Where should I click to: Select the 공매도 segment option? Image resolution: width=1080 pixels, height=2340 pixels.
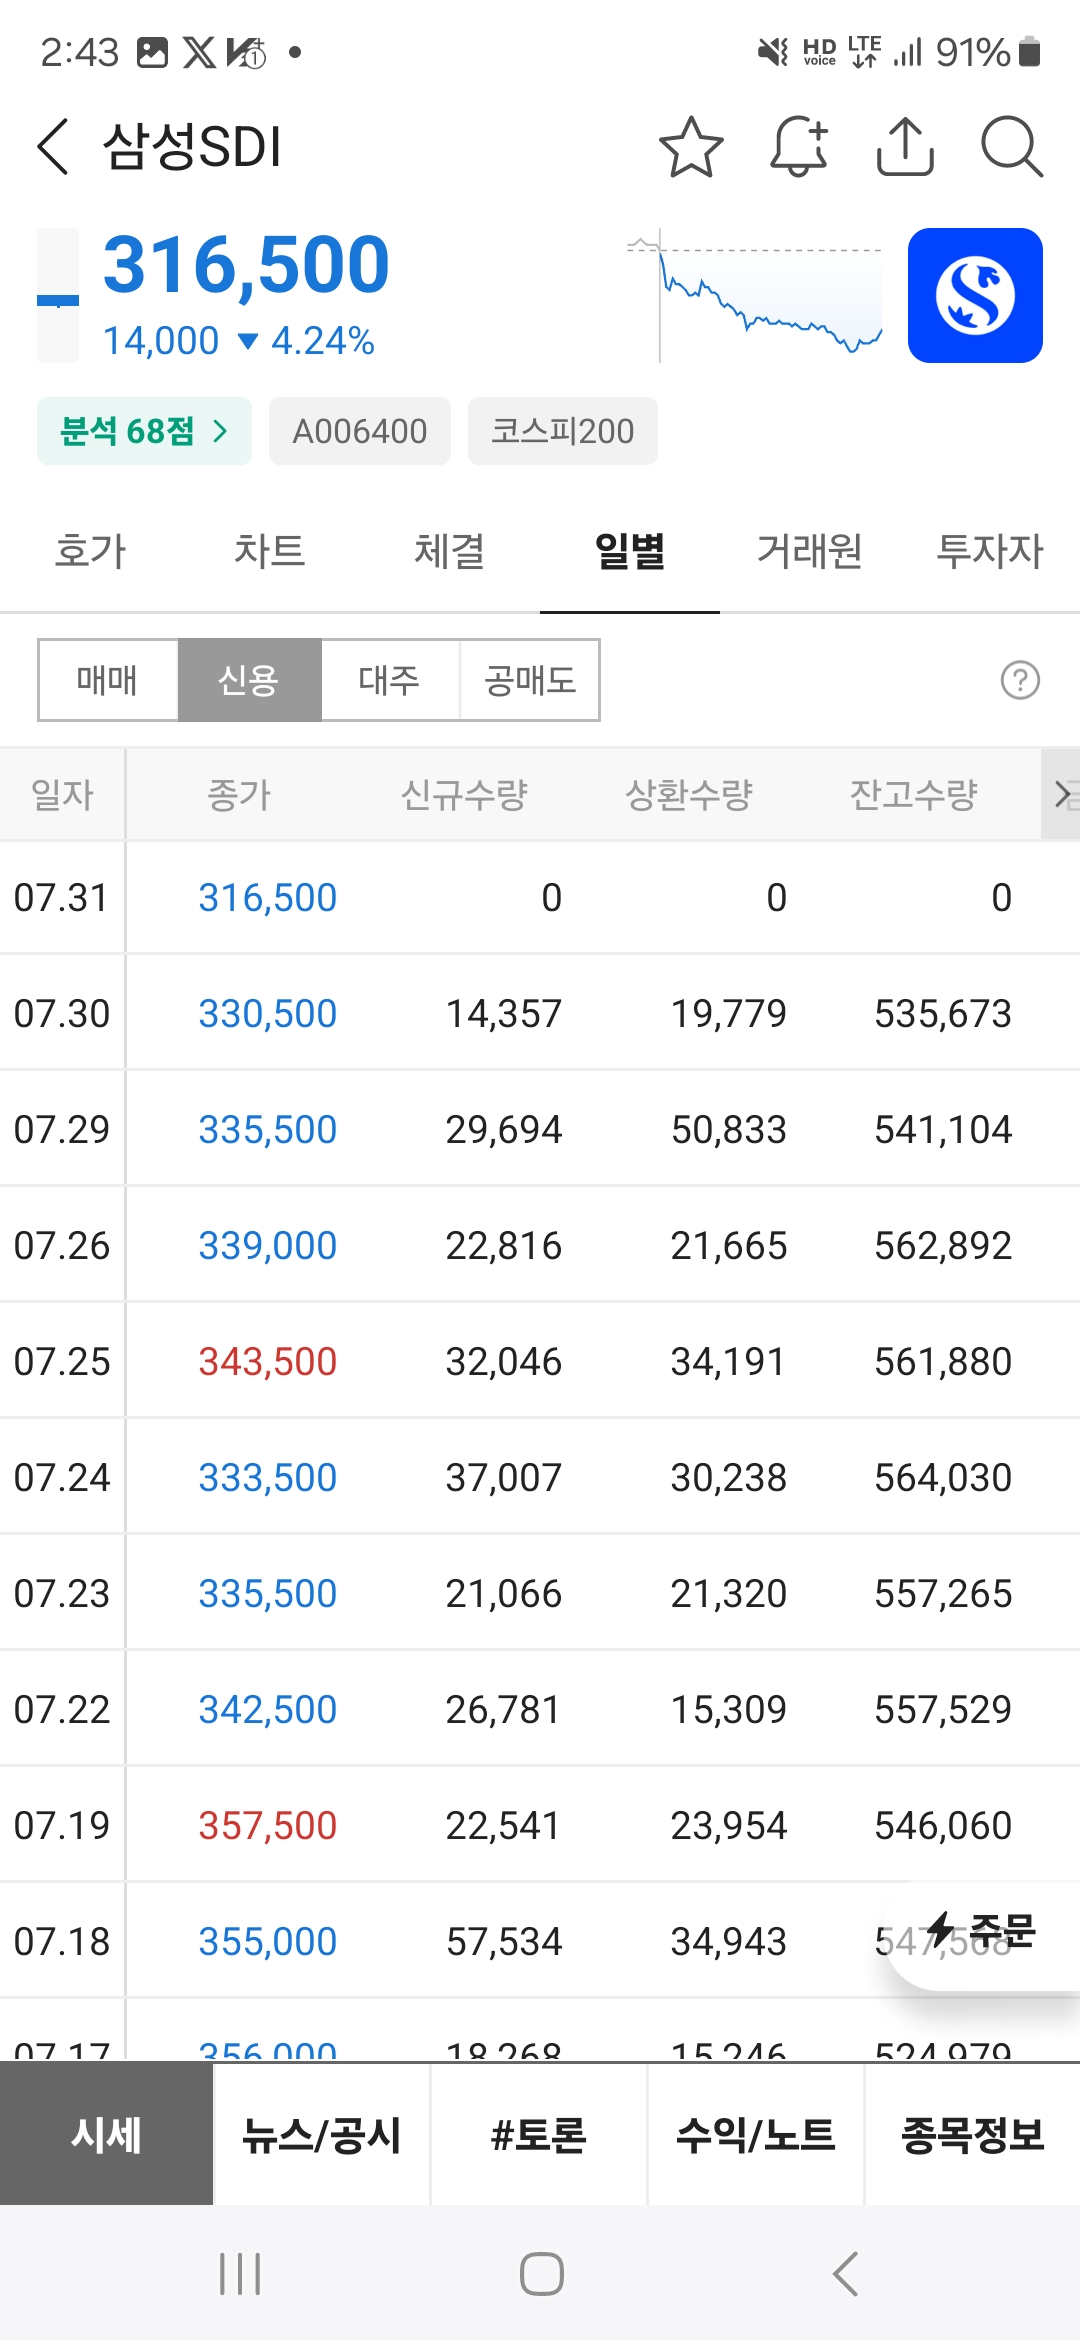[530, 680]
